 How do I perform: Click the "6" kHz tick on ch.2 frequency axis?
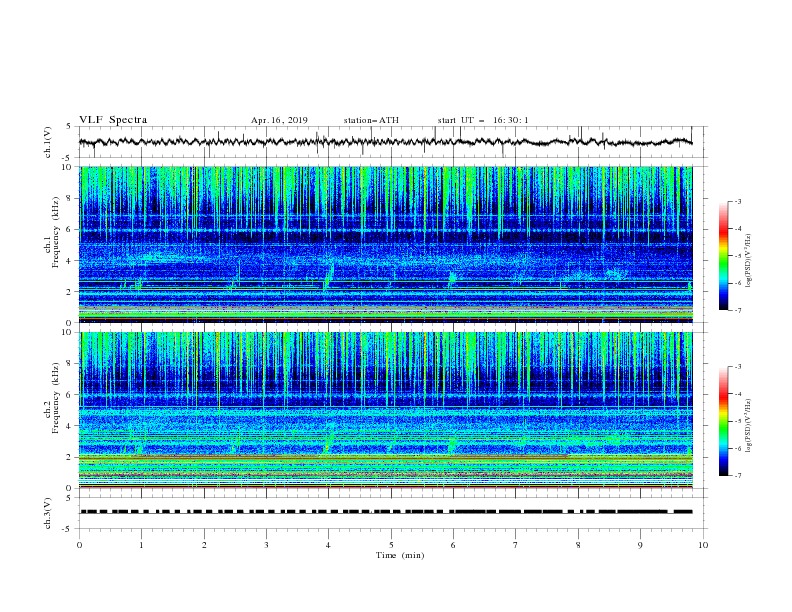(71, 395)
